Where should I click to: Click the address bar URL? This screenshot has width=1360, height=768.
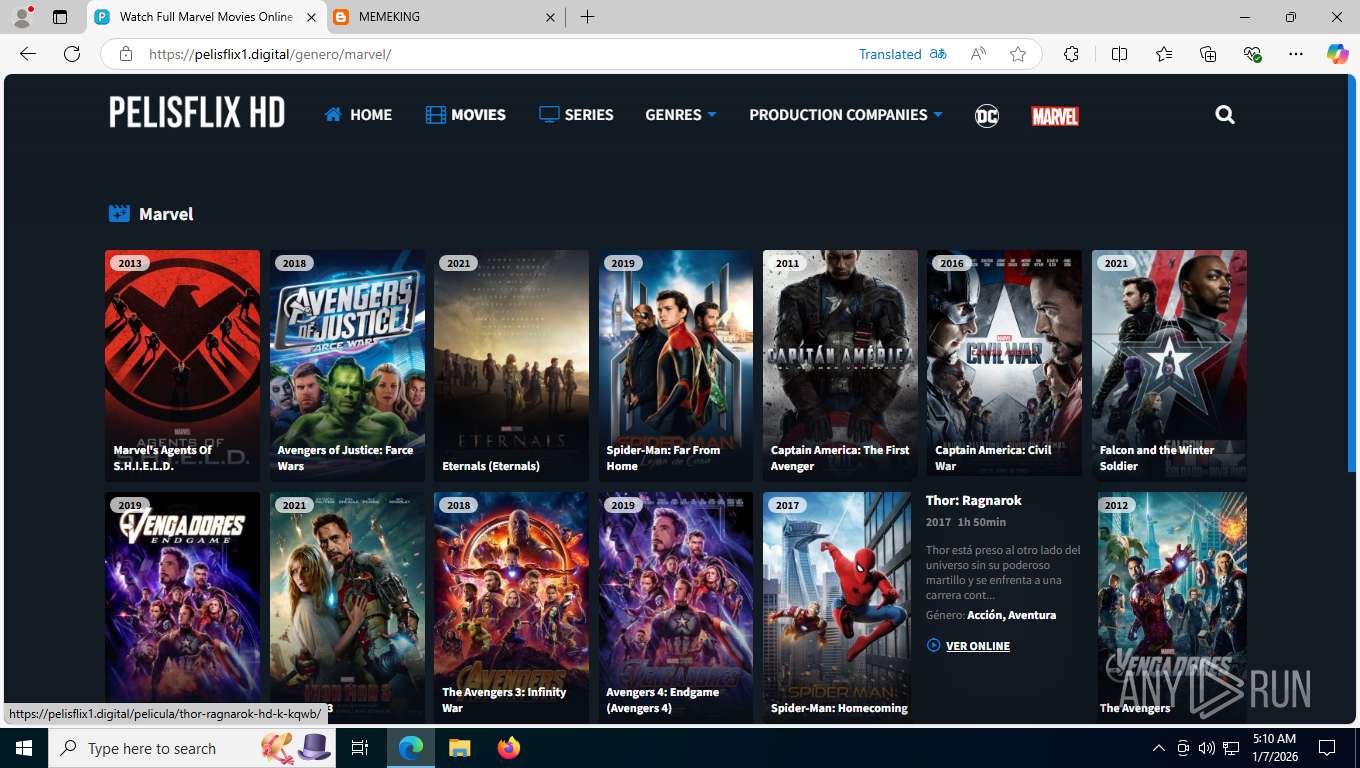pos(270,54)
